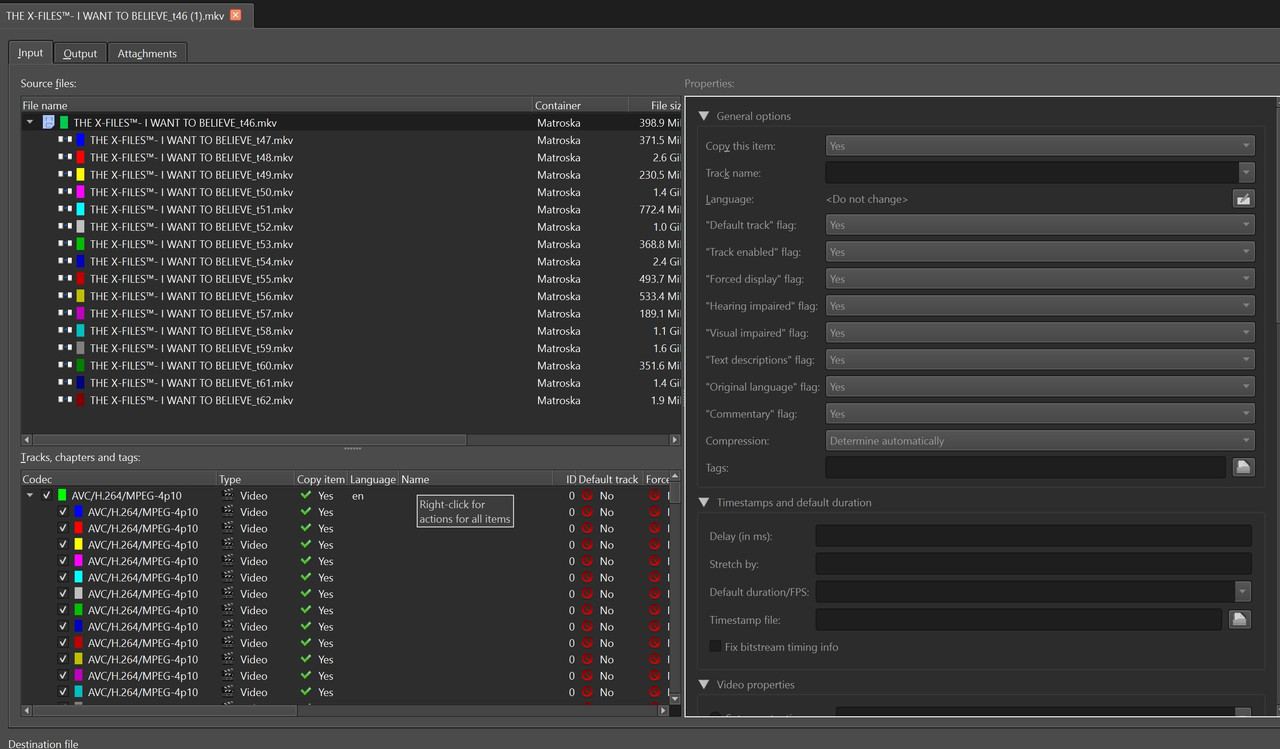Open the "Commentary" flag dropdown

coord(1040,413)
